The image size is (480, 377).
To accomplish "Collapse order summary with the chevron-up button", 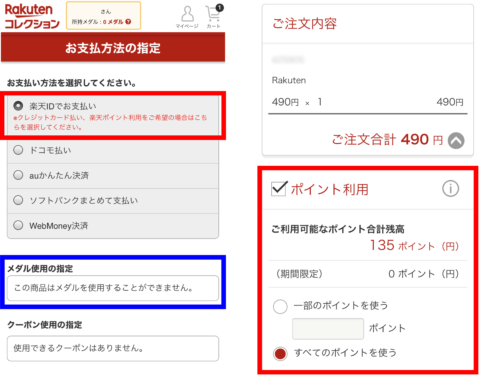I will coord(456,140).
